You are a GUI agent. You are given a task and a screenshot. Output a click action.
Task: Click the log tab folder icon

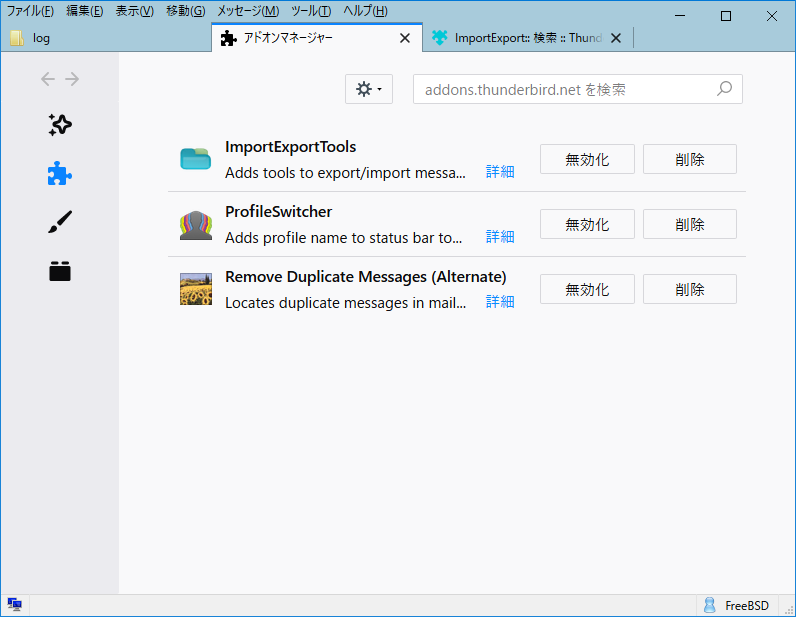17,38
